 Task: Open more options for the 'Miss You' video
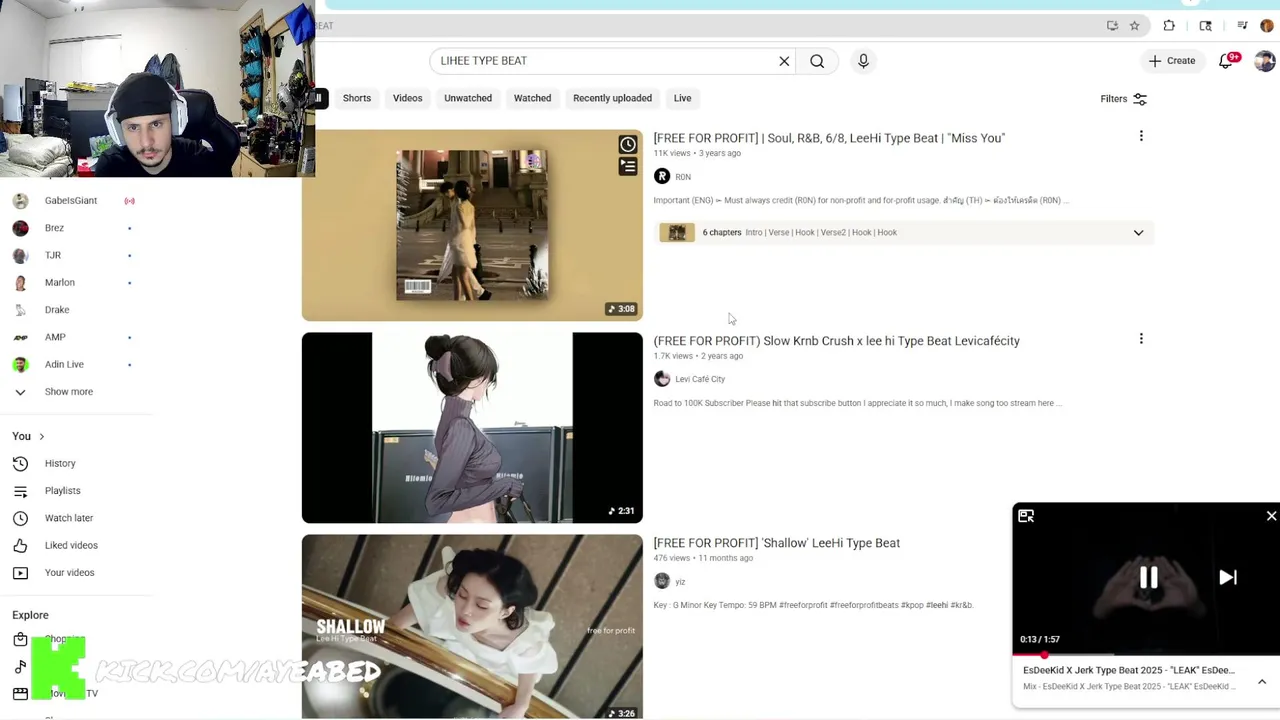point(1141,137)
